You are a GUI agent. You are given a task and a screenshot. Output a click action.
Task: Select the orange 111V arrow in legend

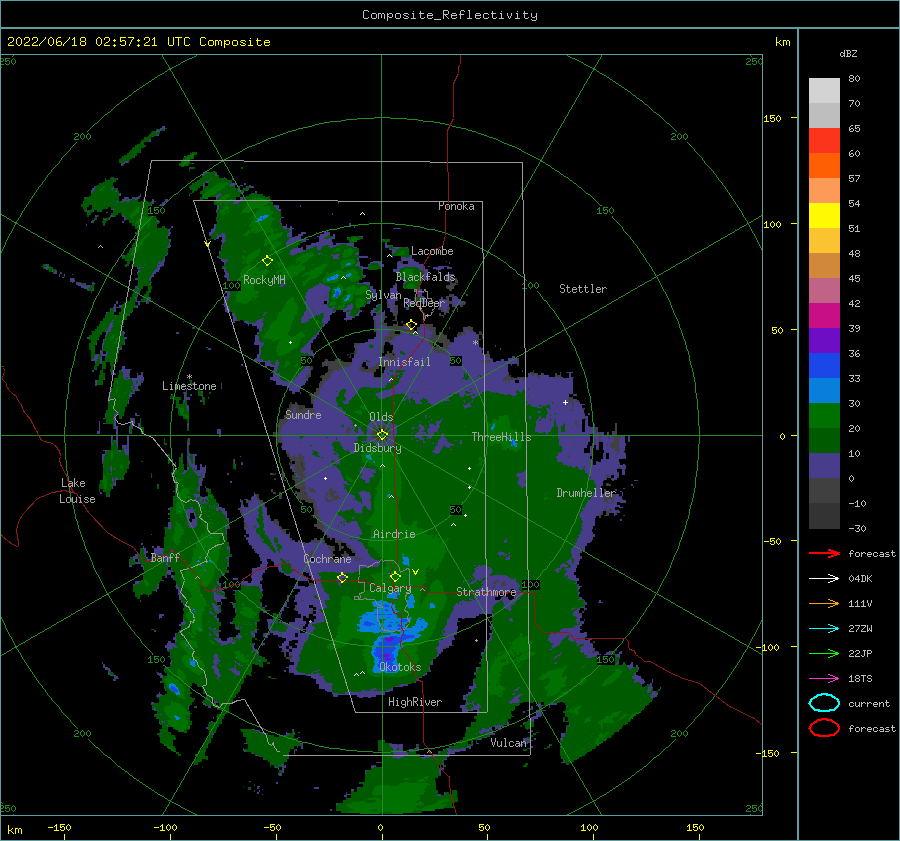click(824, 603)
